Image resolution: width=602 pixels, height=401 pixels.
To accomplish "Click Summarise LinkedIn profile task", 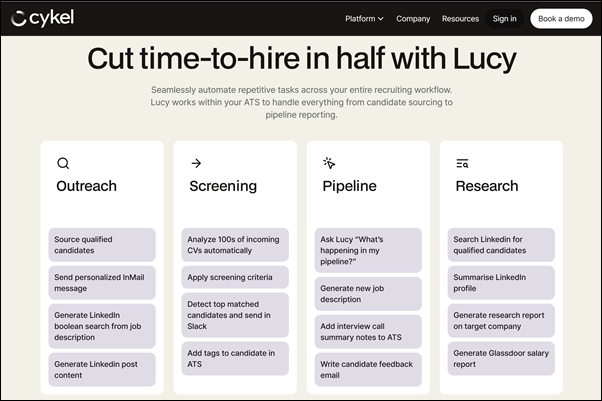I will [501, 281].
